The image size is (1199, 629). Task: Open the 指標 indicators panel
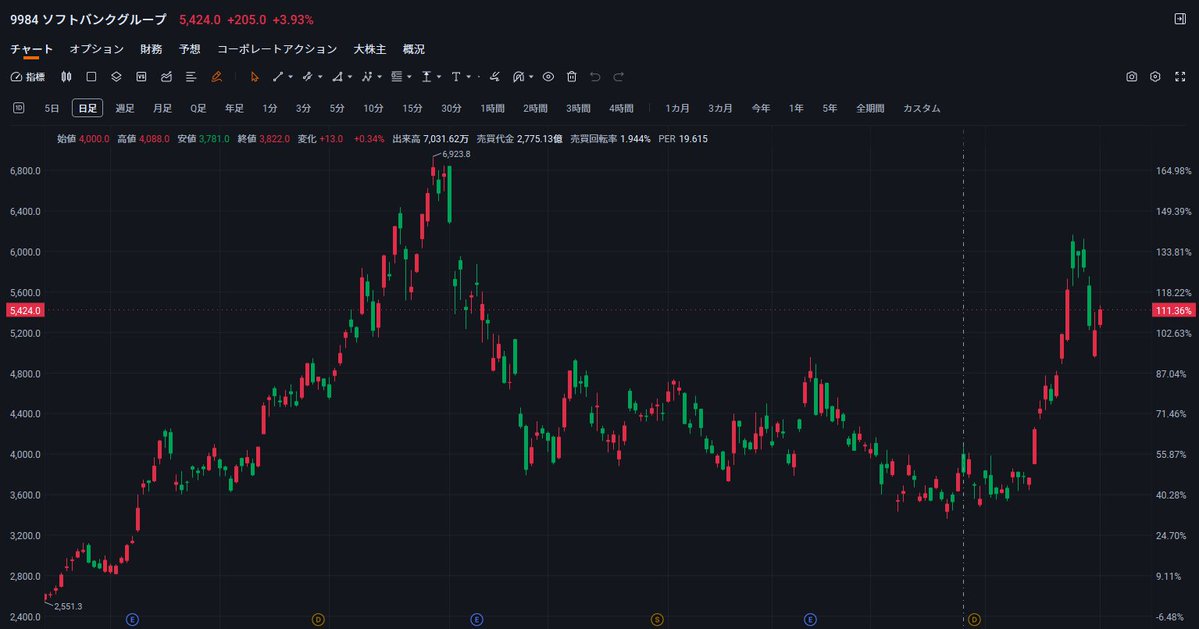click(x=28, y=76)
